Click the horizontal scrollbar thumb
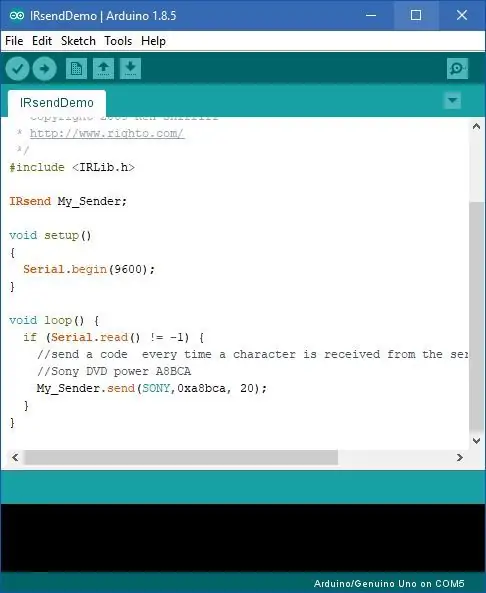Viewport: 486px width, 593px height. (x=181, y=458)
